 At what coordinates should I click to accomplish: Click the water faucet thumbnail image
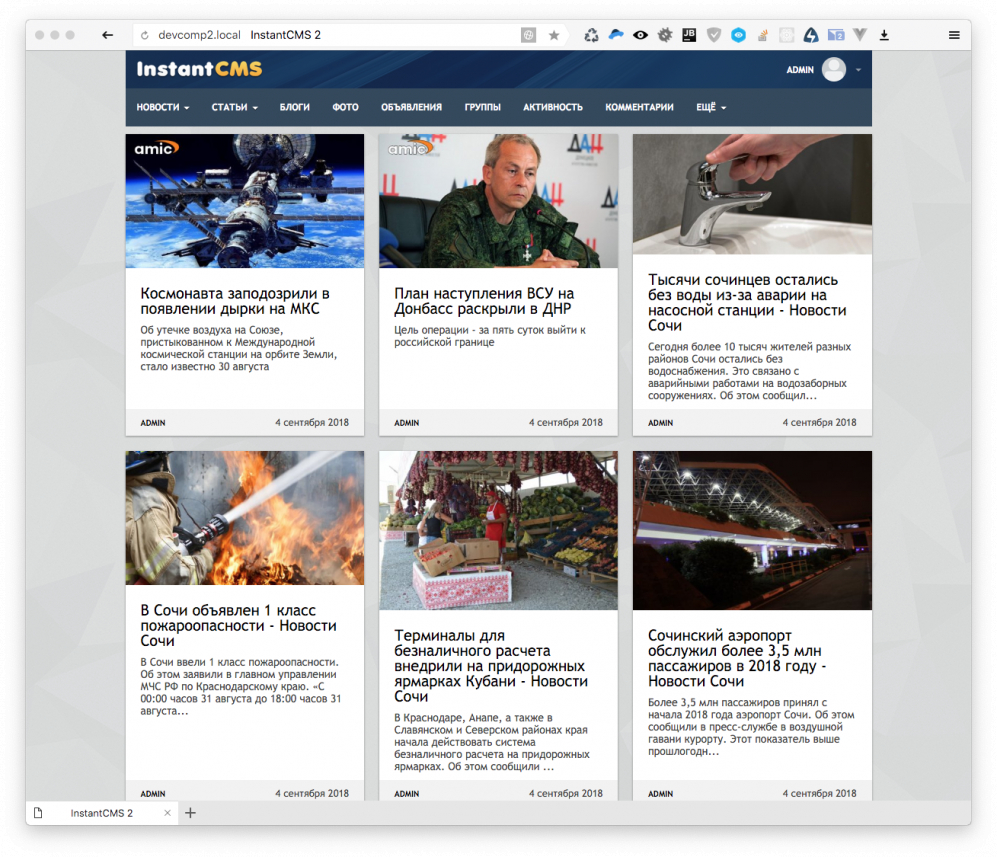[752, 194]
